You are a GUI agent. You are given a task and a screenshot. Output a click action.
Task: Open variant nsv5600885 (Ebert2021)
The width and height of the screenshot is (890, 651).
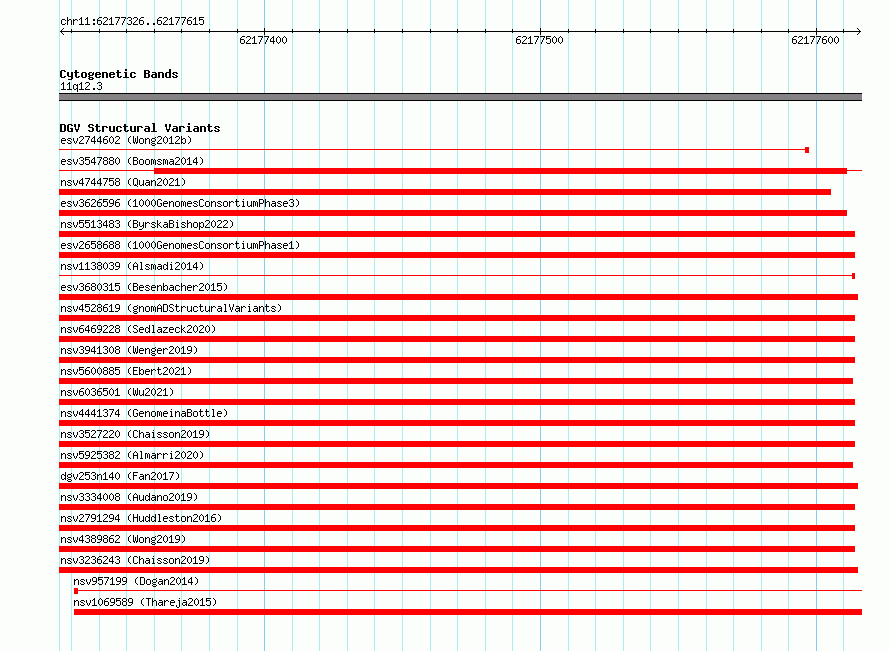126,371
